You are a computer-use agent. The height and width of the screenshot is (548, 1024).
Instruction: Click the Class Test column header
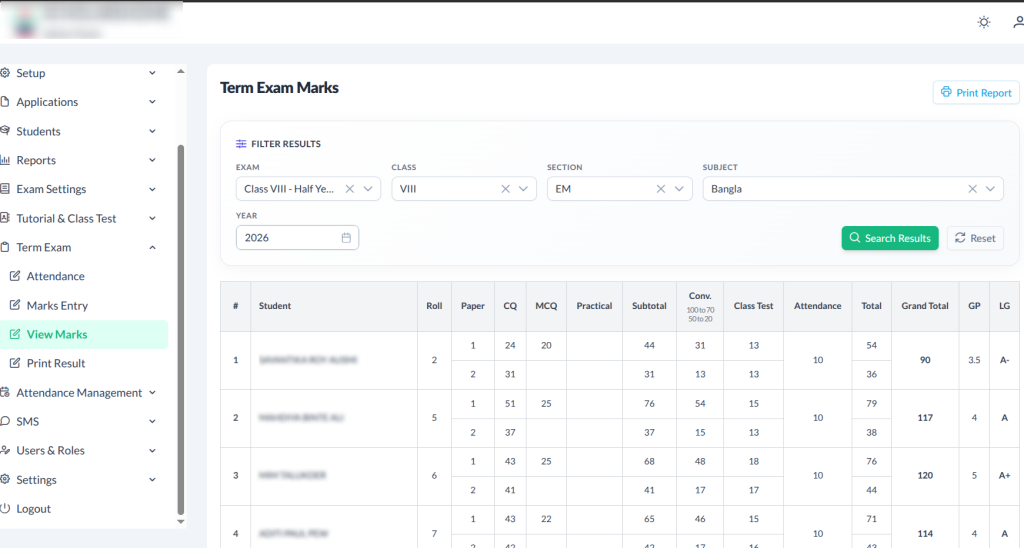tap(753, 306)
